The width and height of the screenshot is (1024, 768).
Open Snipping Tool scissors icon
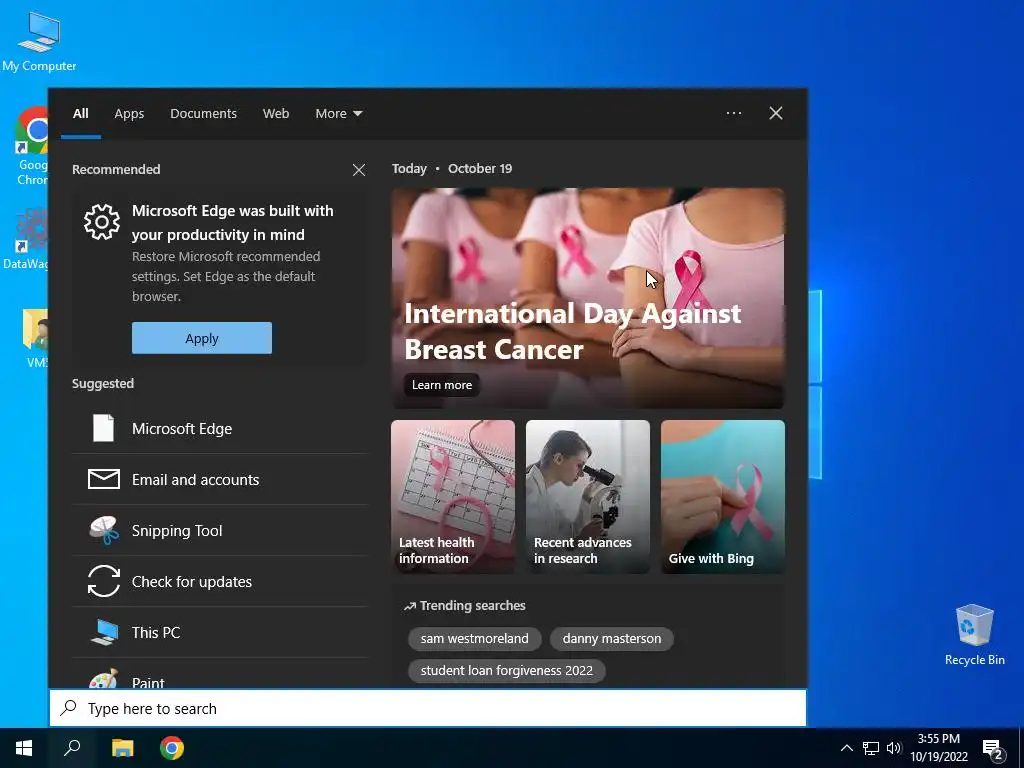click(x=103, y=530)
